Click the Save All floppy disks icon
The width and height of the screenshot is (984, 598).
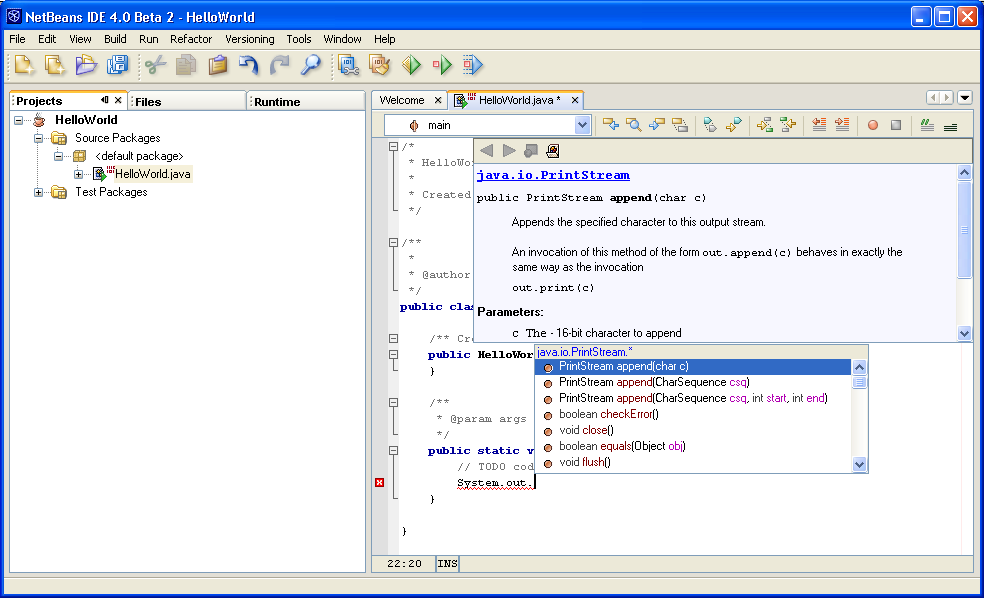117,65
